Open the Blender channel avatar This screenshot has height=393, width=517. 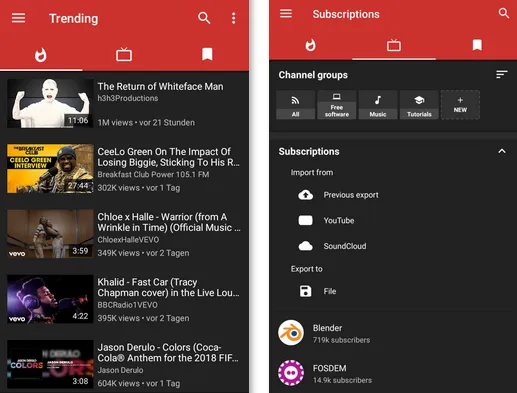291,333
